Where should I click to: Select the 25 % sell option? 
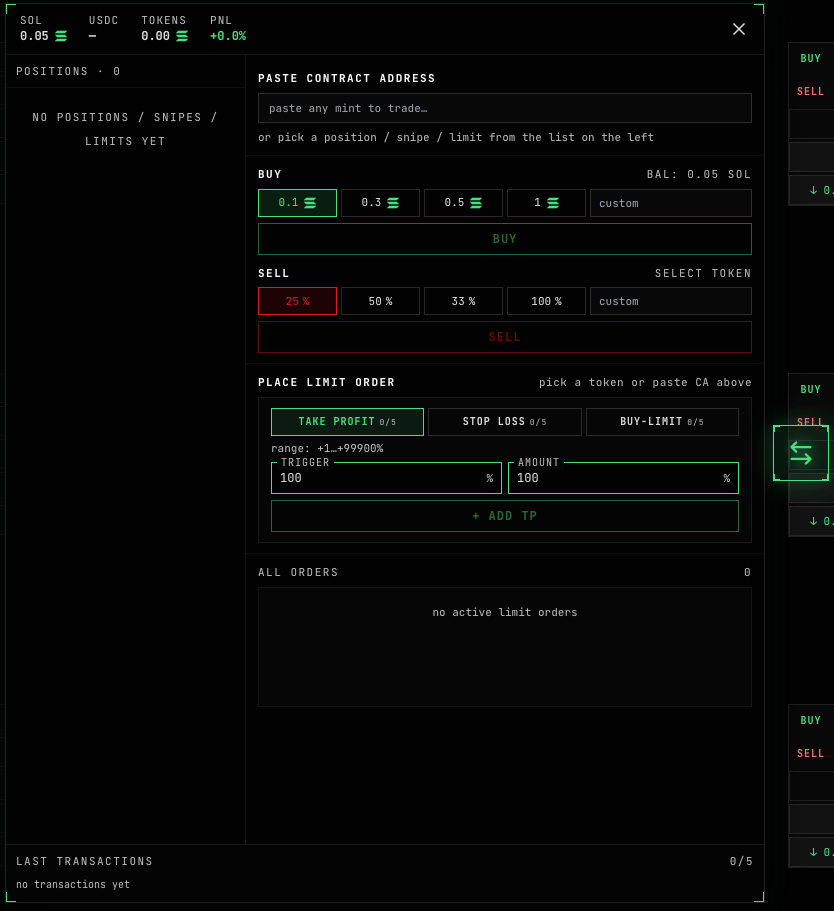[298, 301]
